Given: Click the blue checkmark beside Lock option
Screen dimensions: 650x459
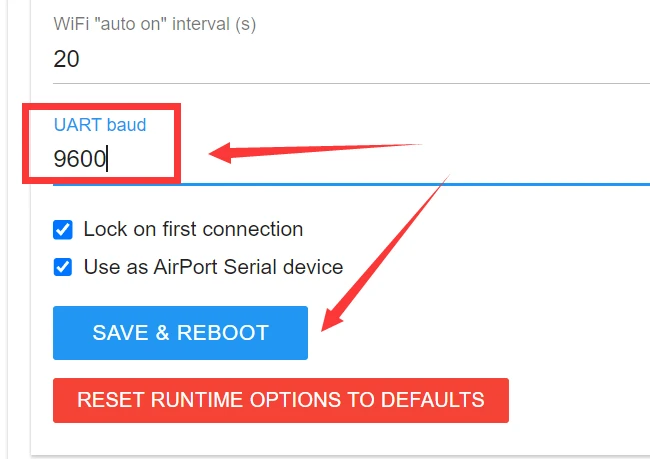Looking at the screenshot, I should tap(63, 230).
